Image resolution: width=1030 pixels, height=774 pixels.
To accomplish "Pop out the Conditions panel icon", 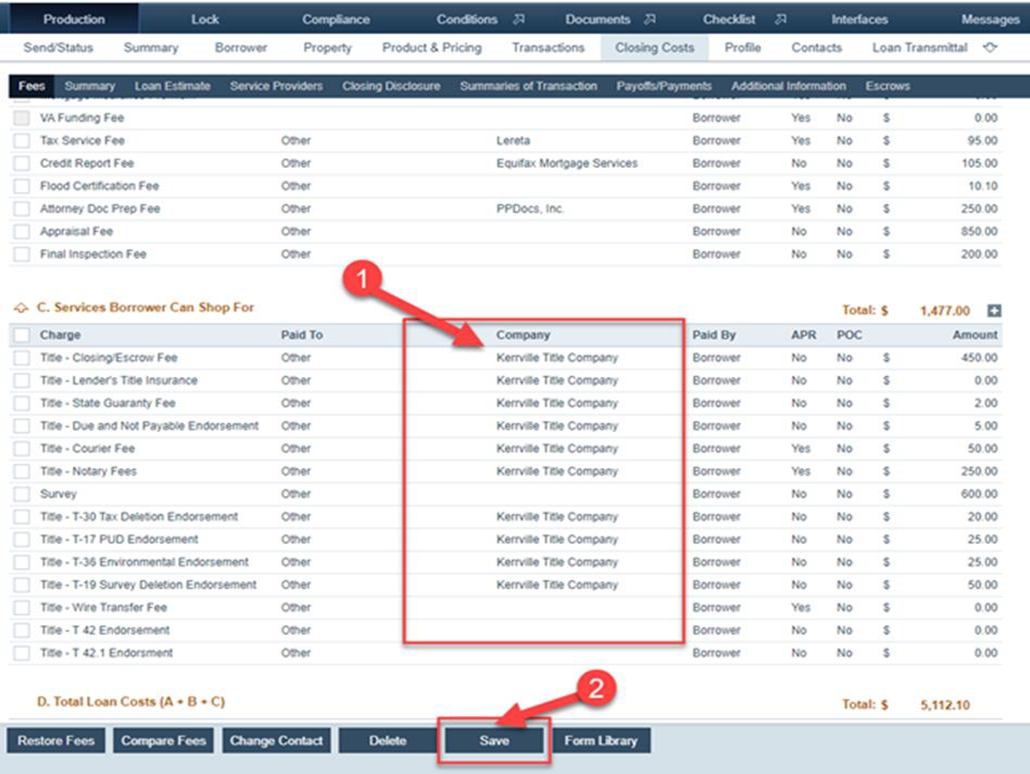I will pos(518,19).
